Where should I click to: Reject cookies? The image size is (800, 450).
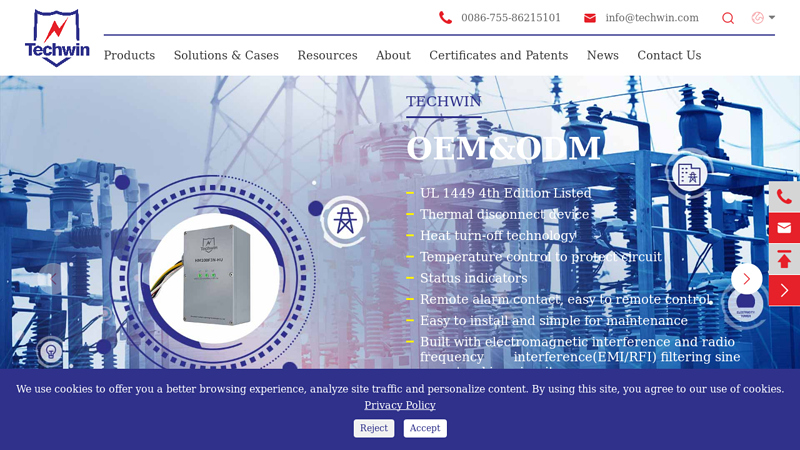coord(374,428)
